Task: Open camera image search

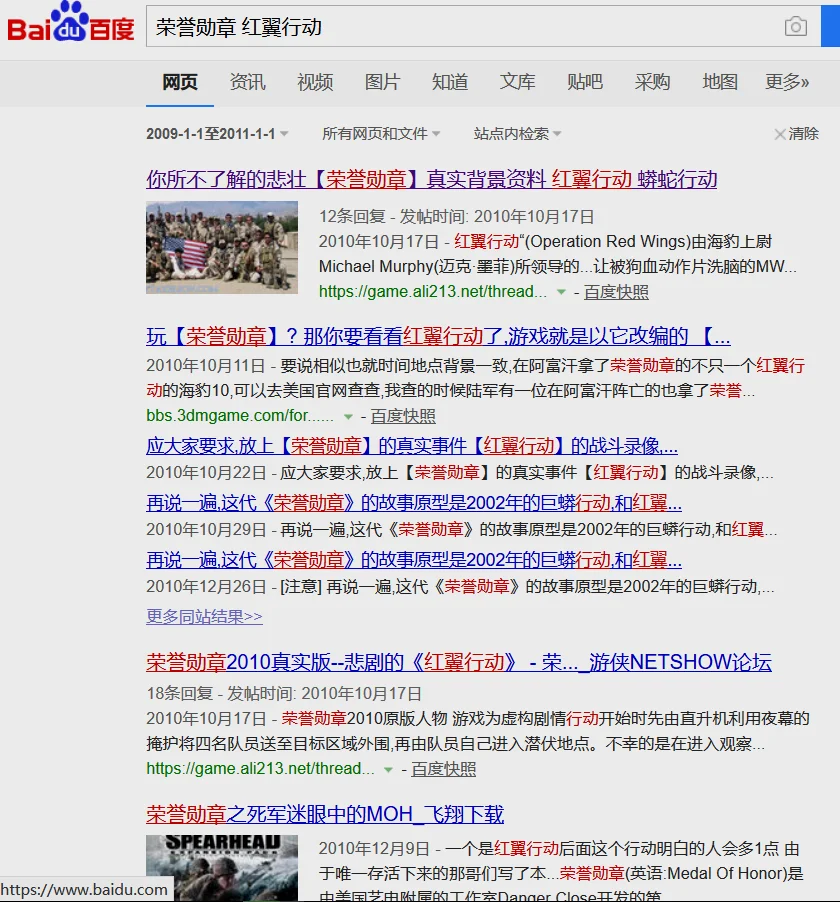Action: [796, 26]
